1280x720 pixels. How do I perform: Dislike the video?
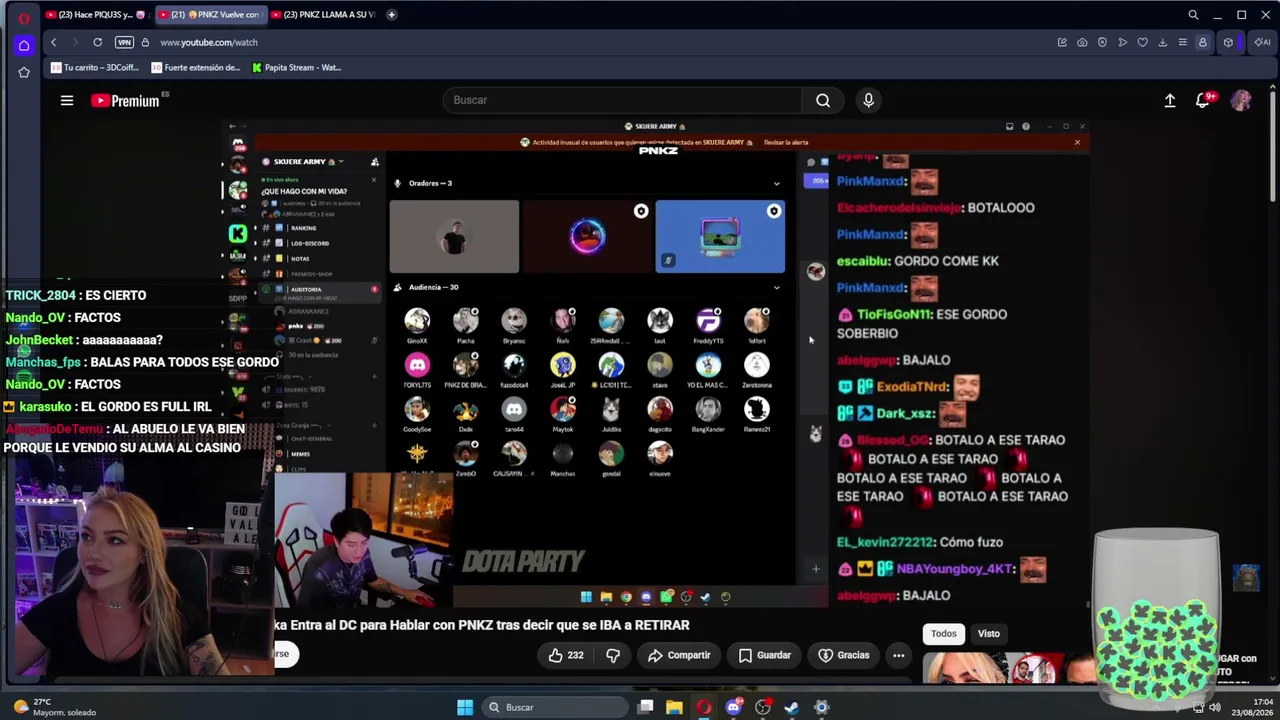[613, 655]
